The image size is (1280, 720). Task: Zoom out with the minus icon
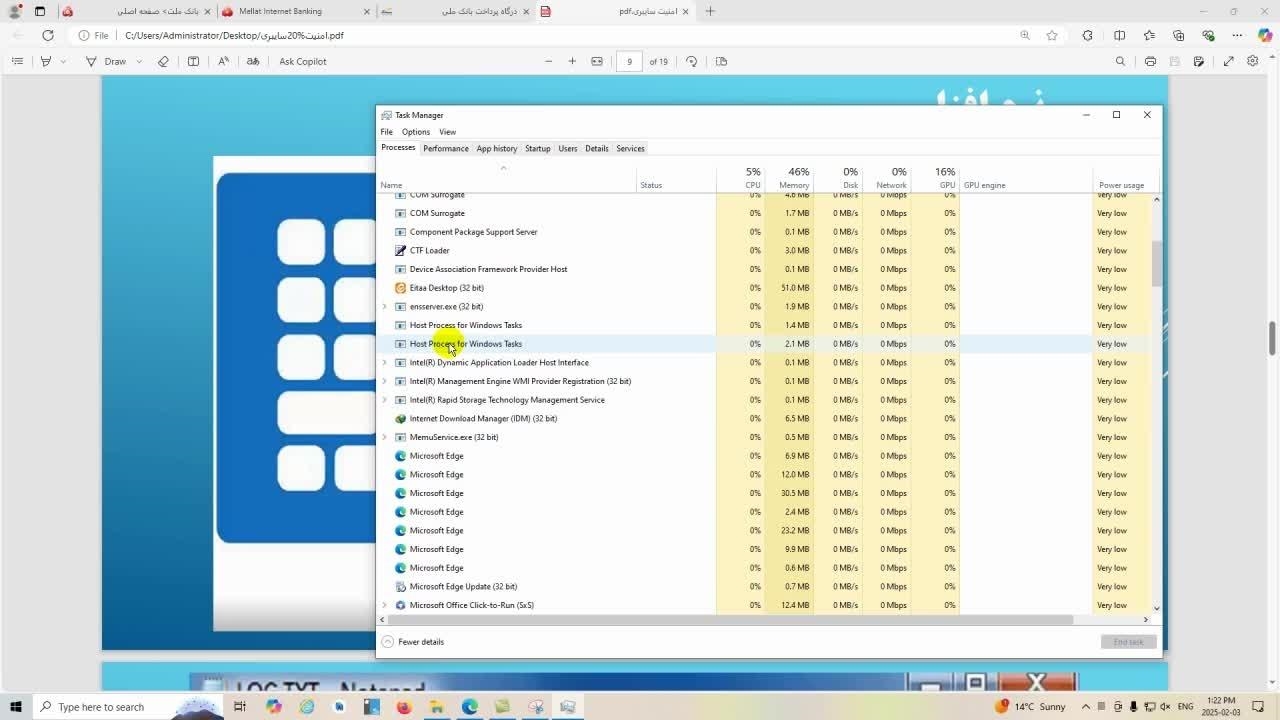[x=548, y=62]
